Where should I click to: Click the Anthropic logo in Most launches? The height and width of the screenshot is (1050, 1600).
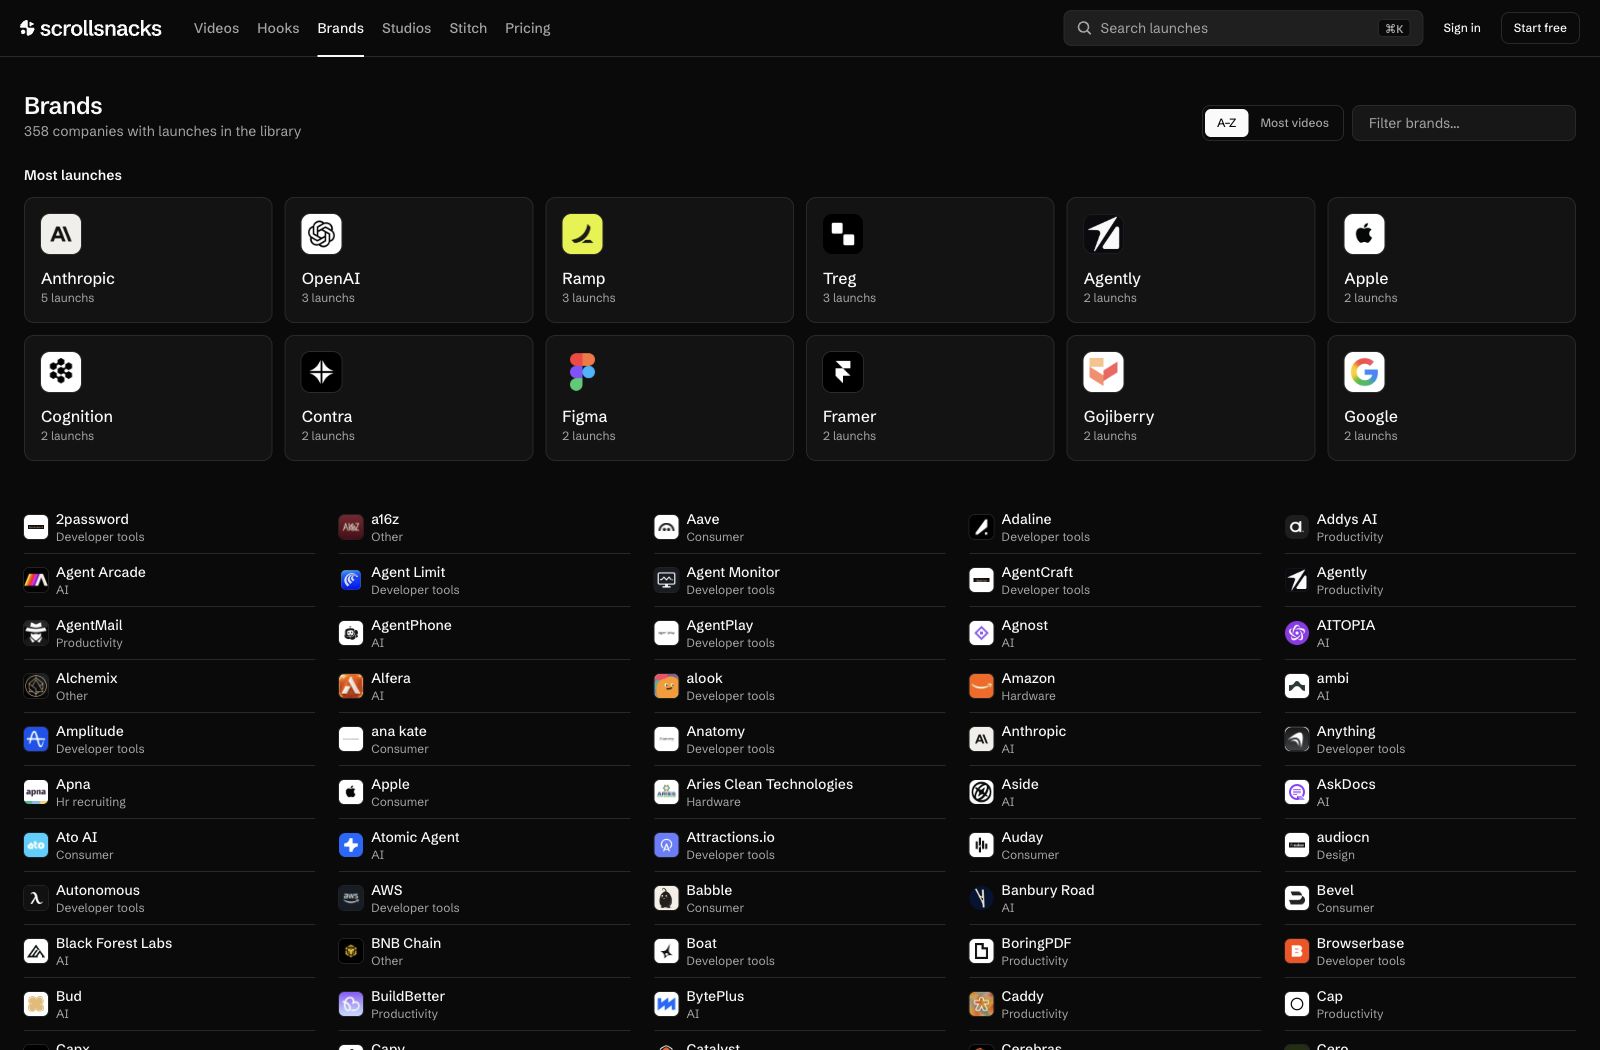coord(61,234)
